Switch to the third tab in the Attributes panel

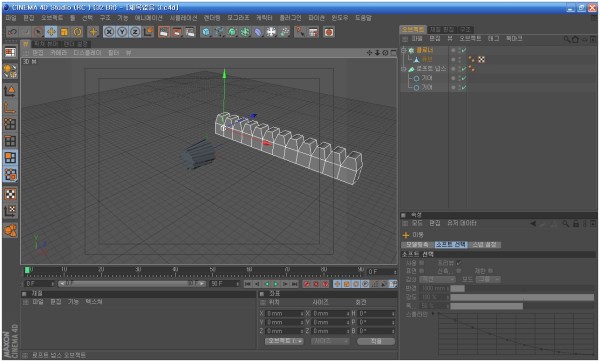click(485, 245)
